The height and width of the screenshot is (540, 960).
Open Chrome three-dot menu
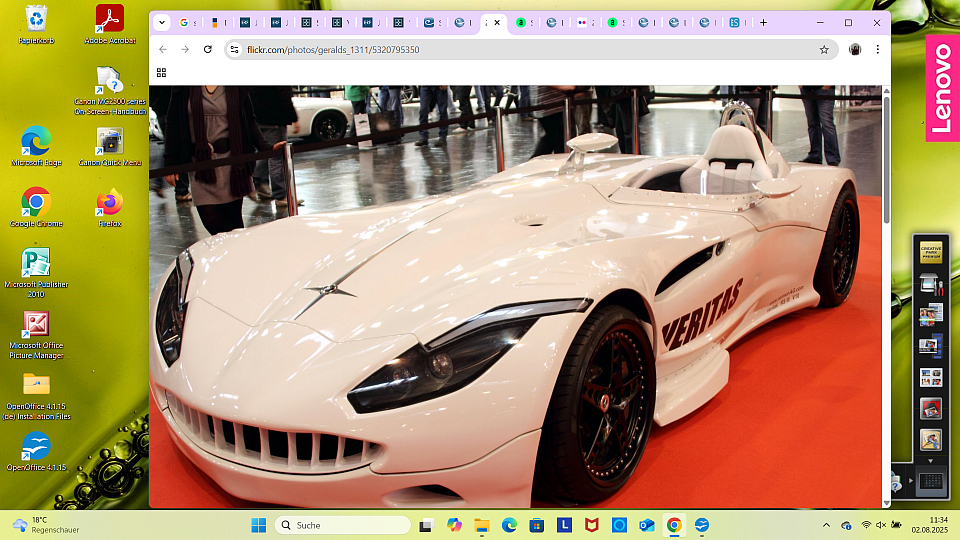point(877,50)
